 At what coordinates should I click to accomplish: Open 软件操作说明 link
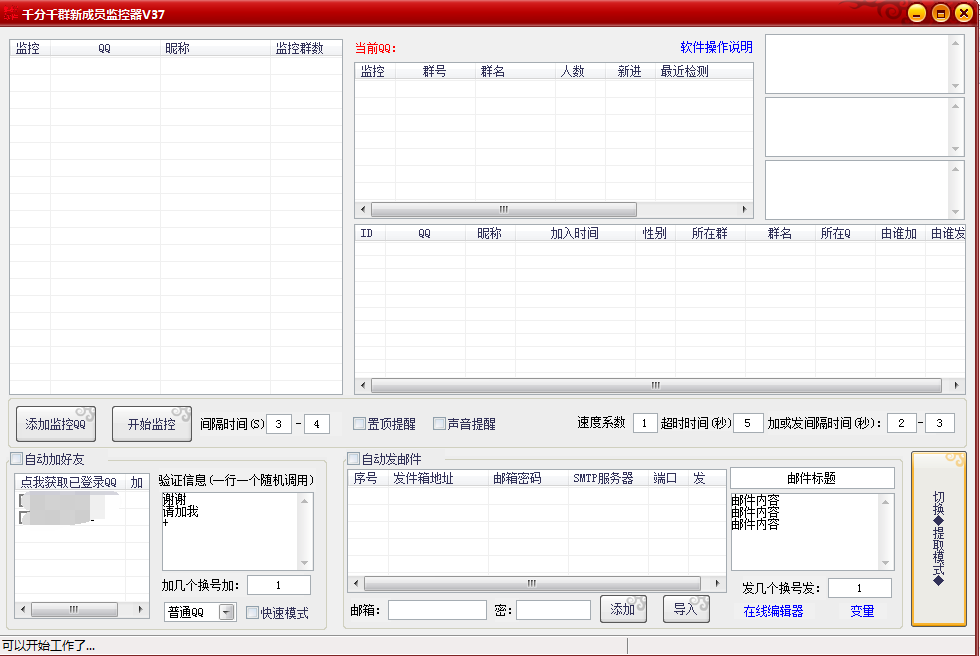point(716,47)
